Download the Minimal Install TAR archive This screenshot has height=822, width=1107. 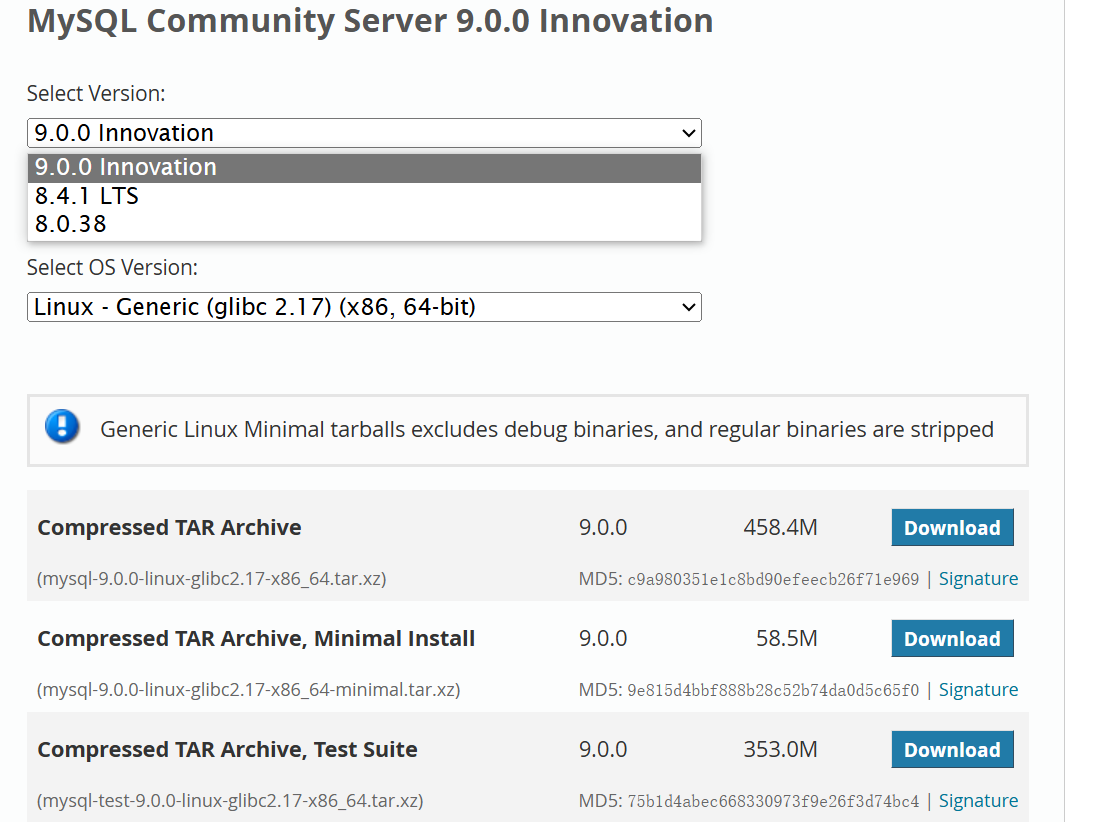coord(952,639)
